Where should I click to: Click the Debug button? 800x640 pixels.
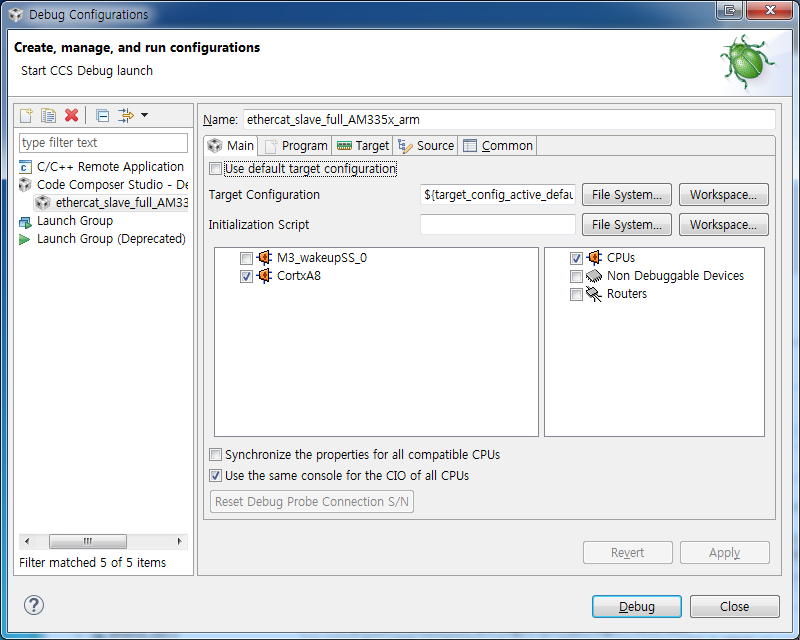(637, 606)
